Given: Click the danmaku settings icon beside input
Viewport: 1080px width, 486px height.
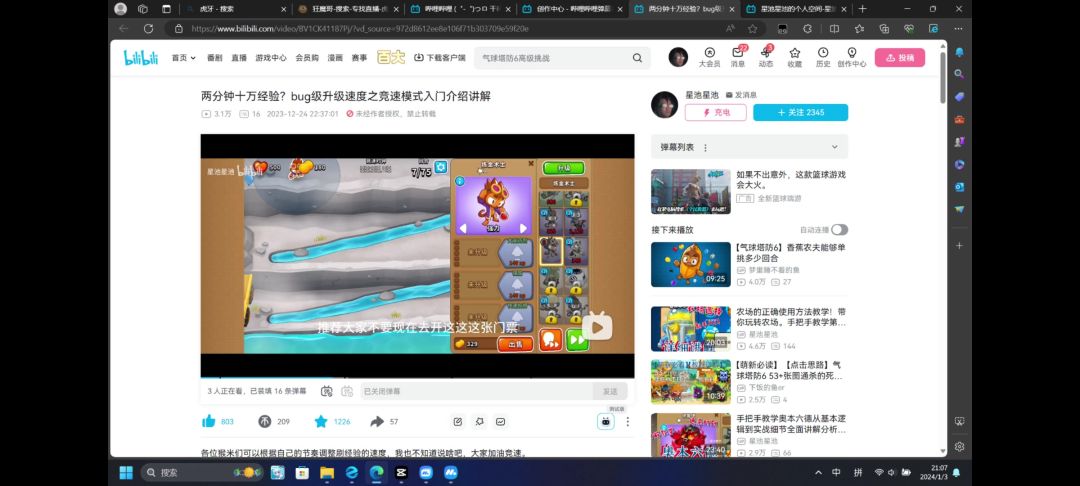Looking at the screenshot, I should pos(347,391).
